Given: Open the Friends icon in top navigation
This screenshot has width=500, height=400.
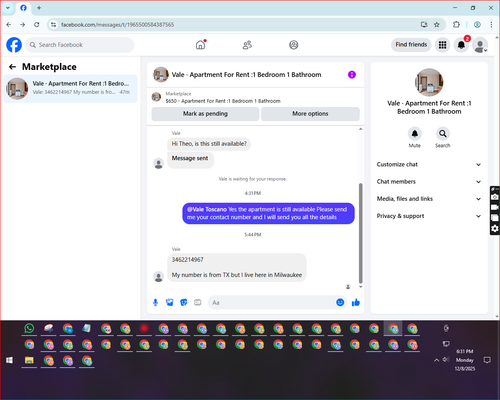Looking at the screenshot, I should tap(247, 45).
